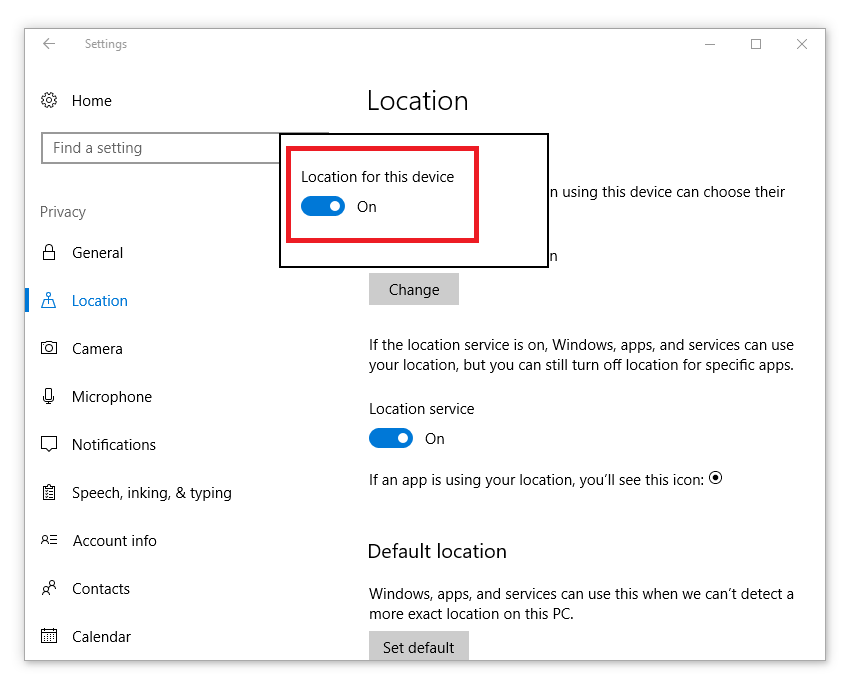
Task: Open the Camera icon in sidebar
Action: click(x=49, y=348)
